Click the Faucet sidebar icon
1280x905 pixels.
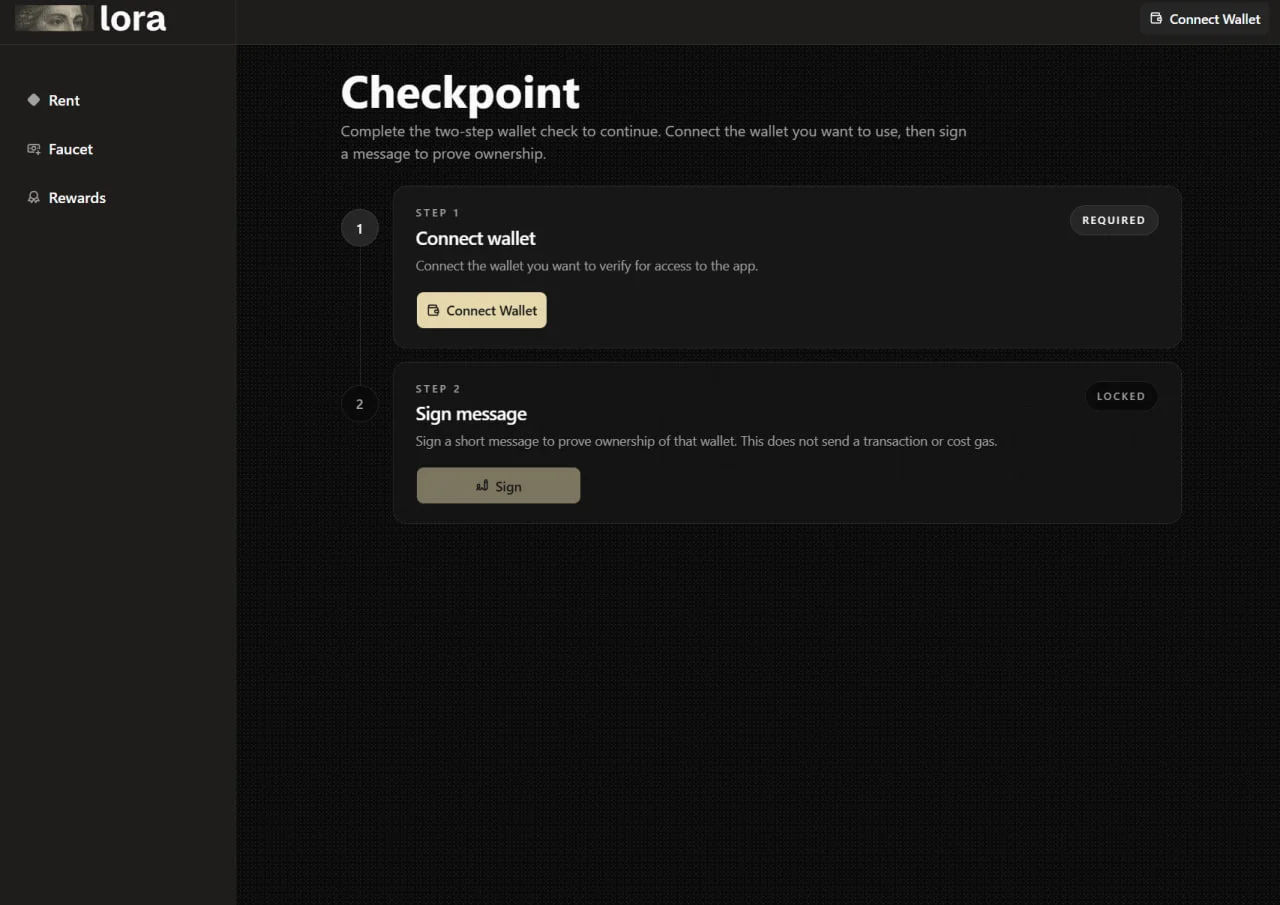33,149
